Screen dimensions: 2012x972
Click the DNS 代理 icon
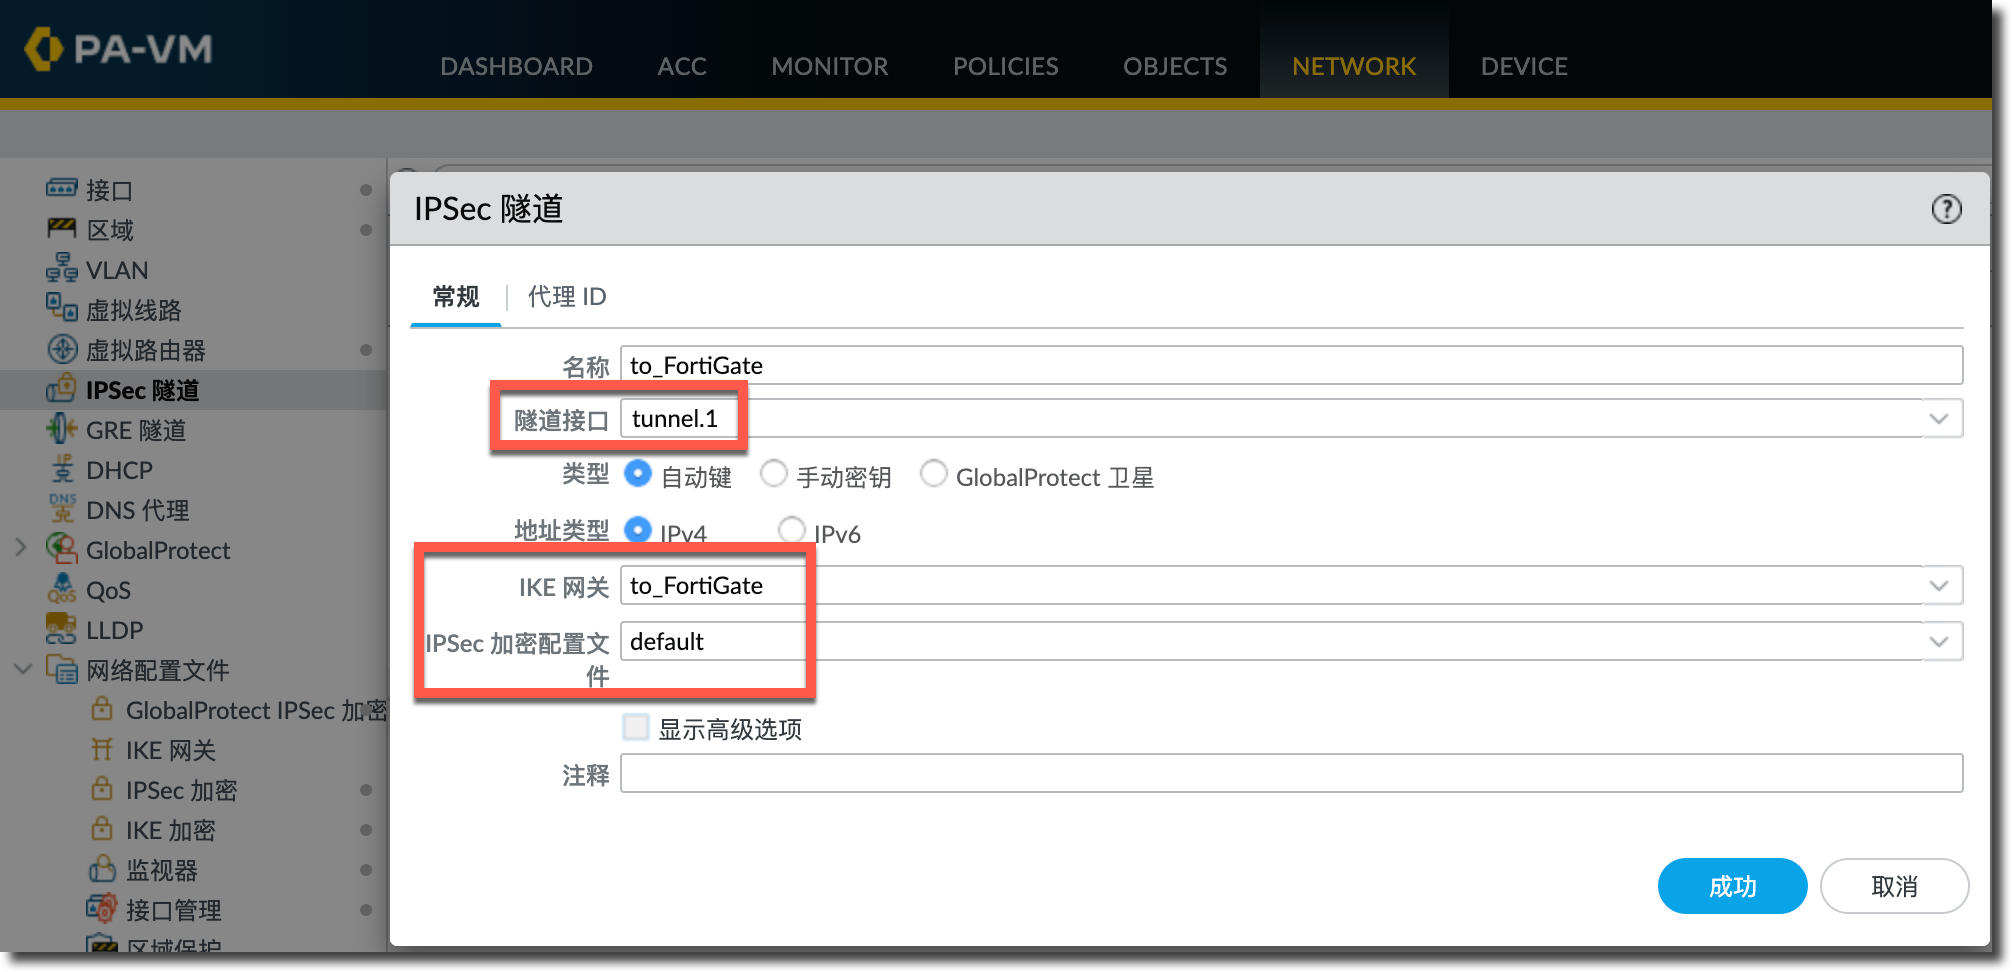[x=62, y=509]
